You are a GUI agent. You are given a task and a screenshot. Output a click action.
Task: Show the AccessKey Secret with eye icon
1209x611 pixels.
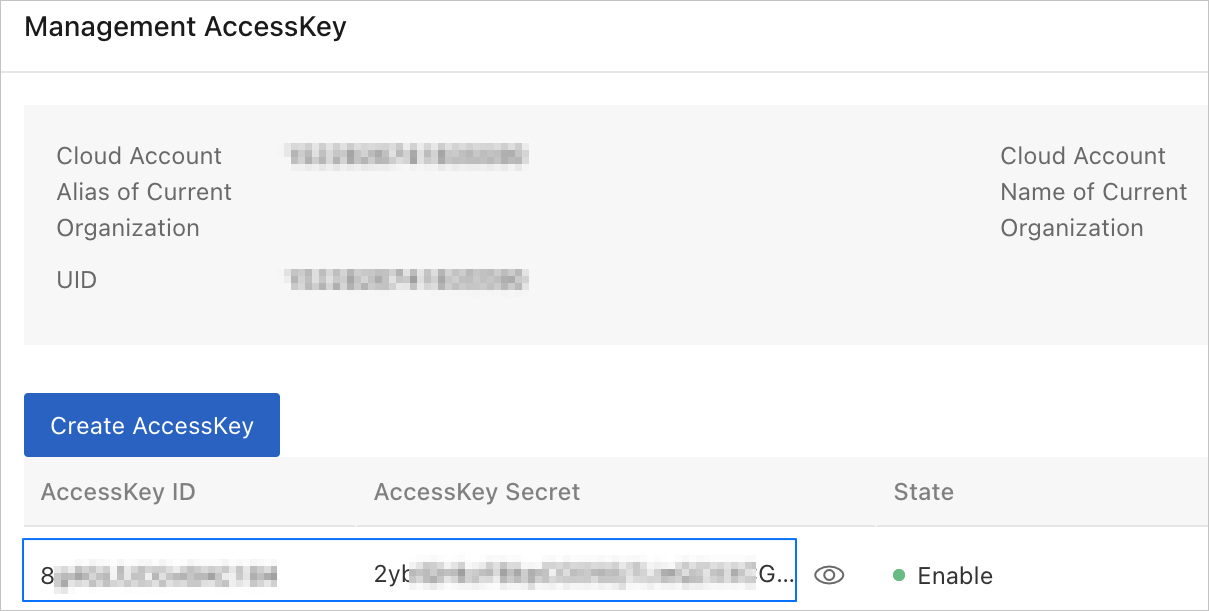(x=830, y=575)
